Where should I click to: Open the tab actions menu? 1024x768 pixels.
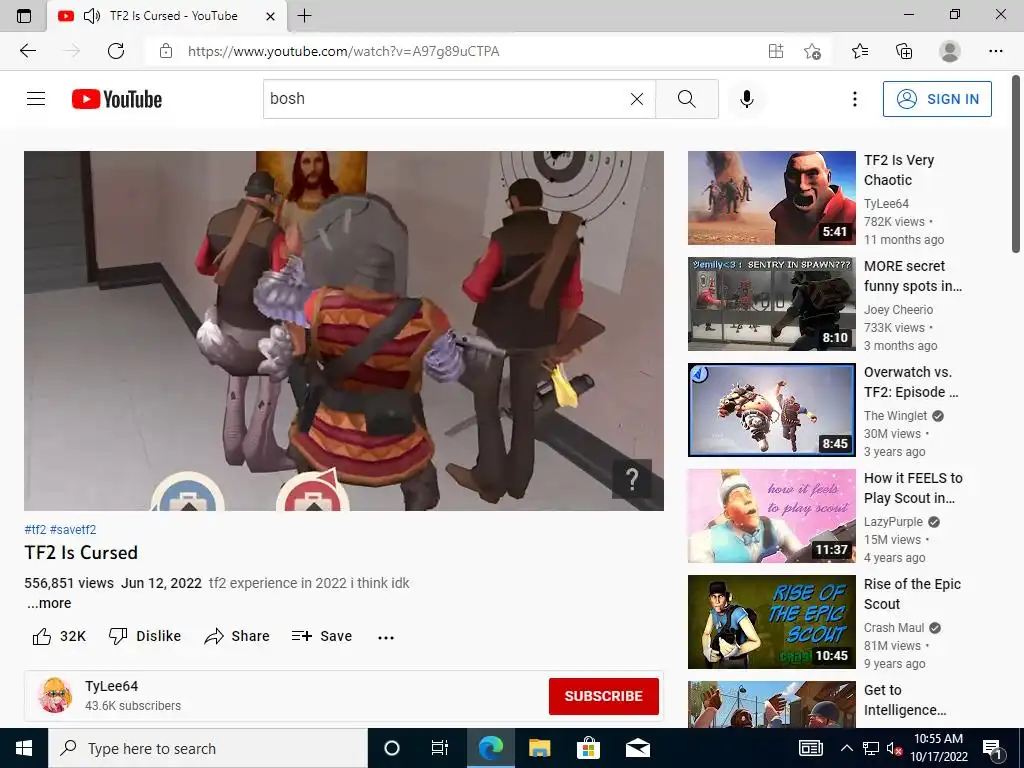click(x=24, y=16)
